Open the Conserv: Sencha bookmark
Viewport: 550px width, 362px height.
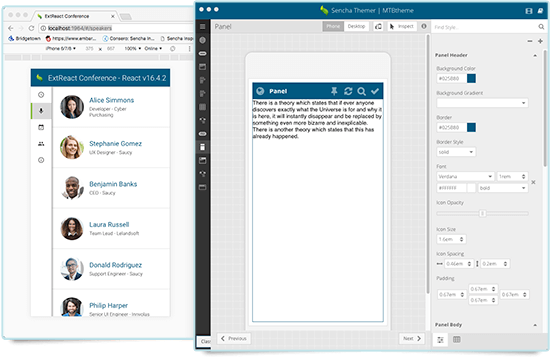point(128,39)
